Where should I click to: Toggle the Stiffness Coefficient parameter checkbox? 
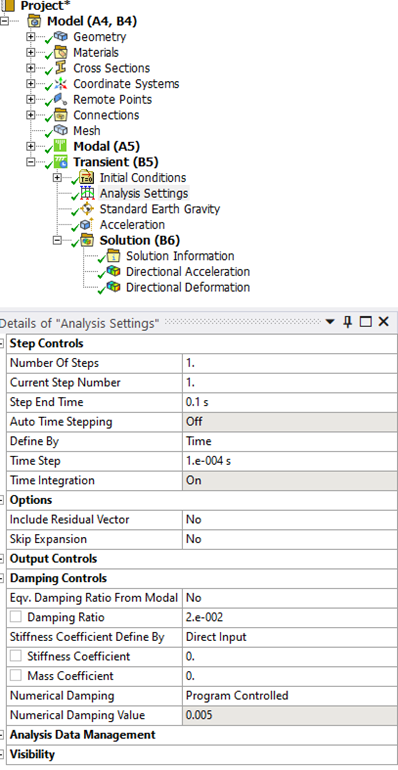[x=16, y=657]
